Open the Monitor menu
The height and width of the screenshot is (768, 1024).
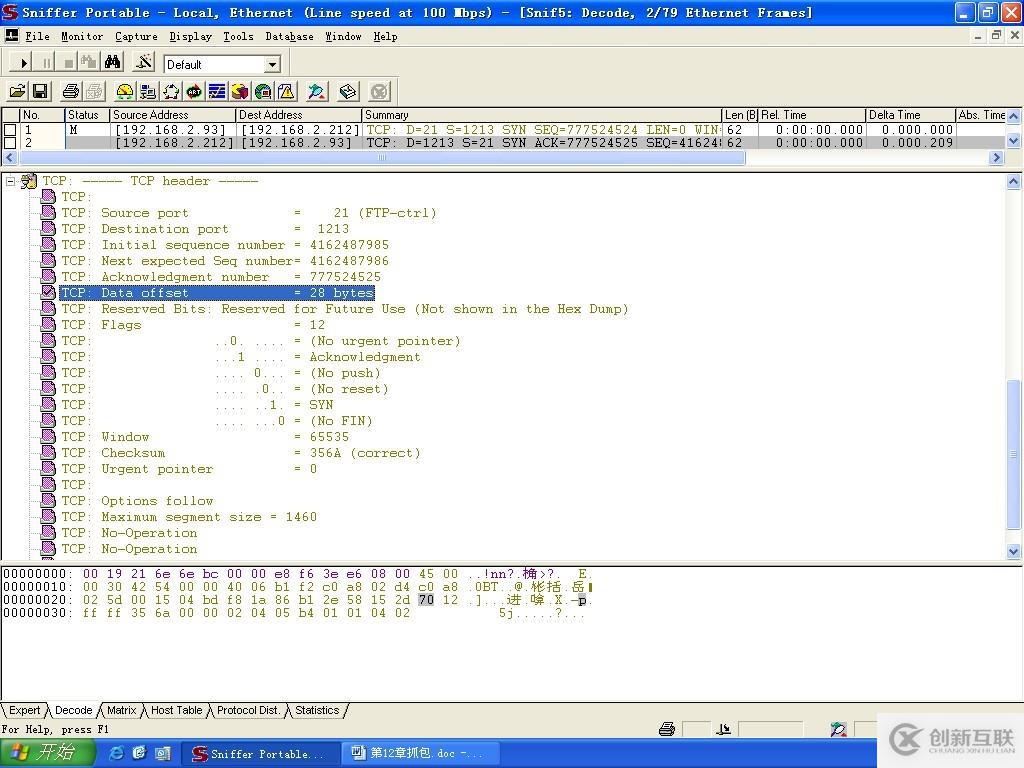pyautogui.click(x=81, y=36)
